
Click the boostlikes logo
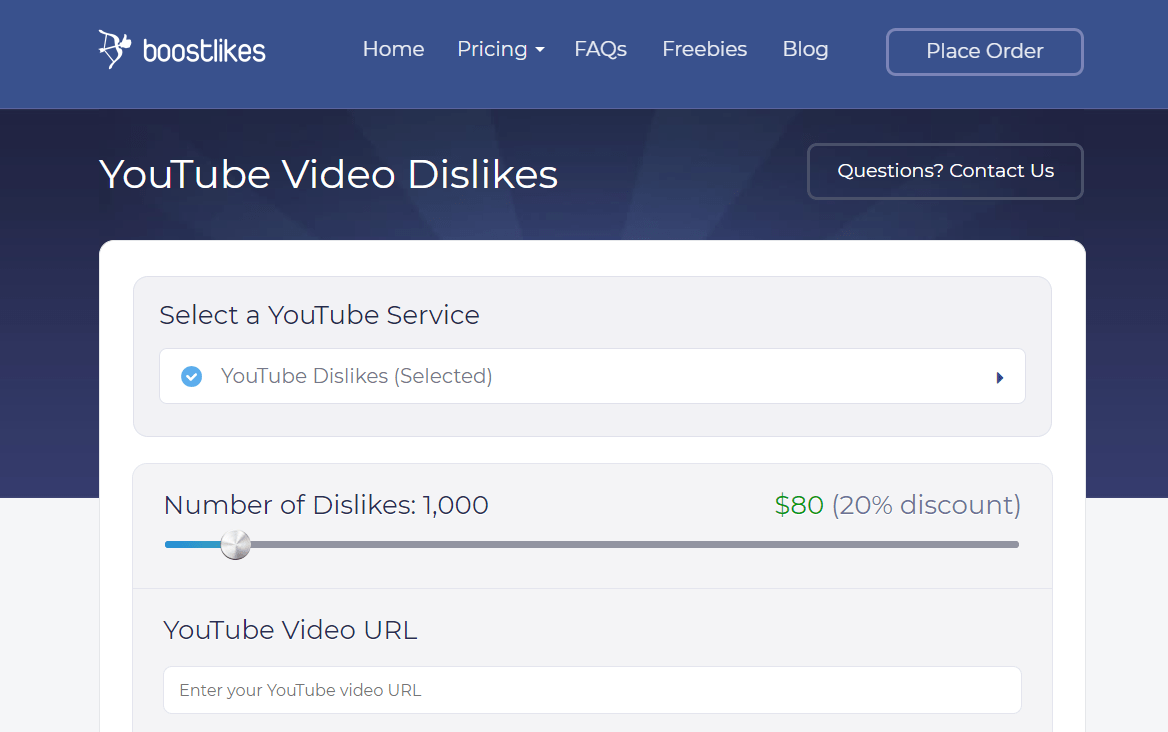[182, 50]
